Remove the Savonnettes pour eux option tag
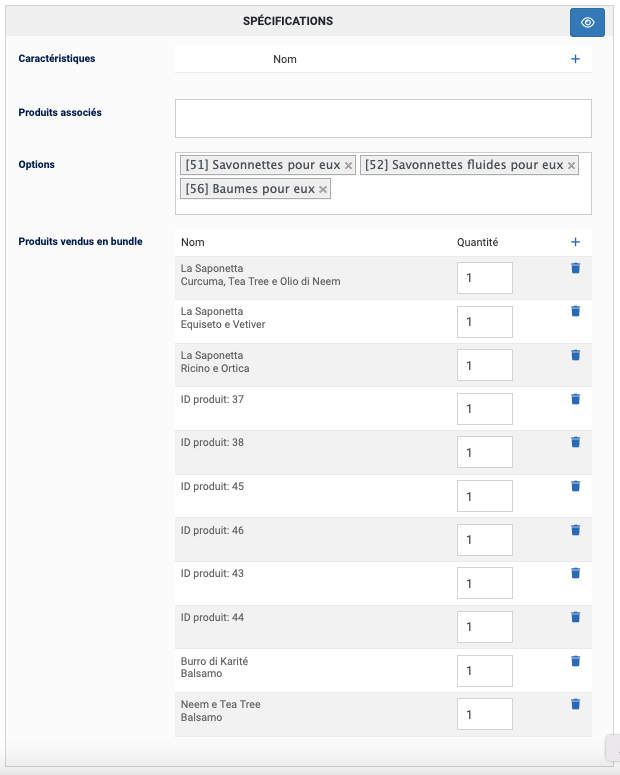 click(x=348, y=166)
